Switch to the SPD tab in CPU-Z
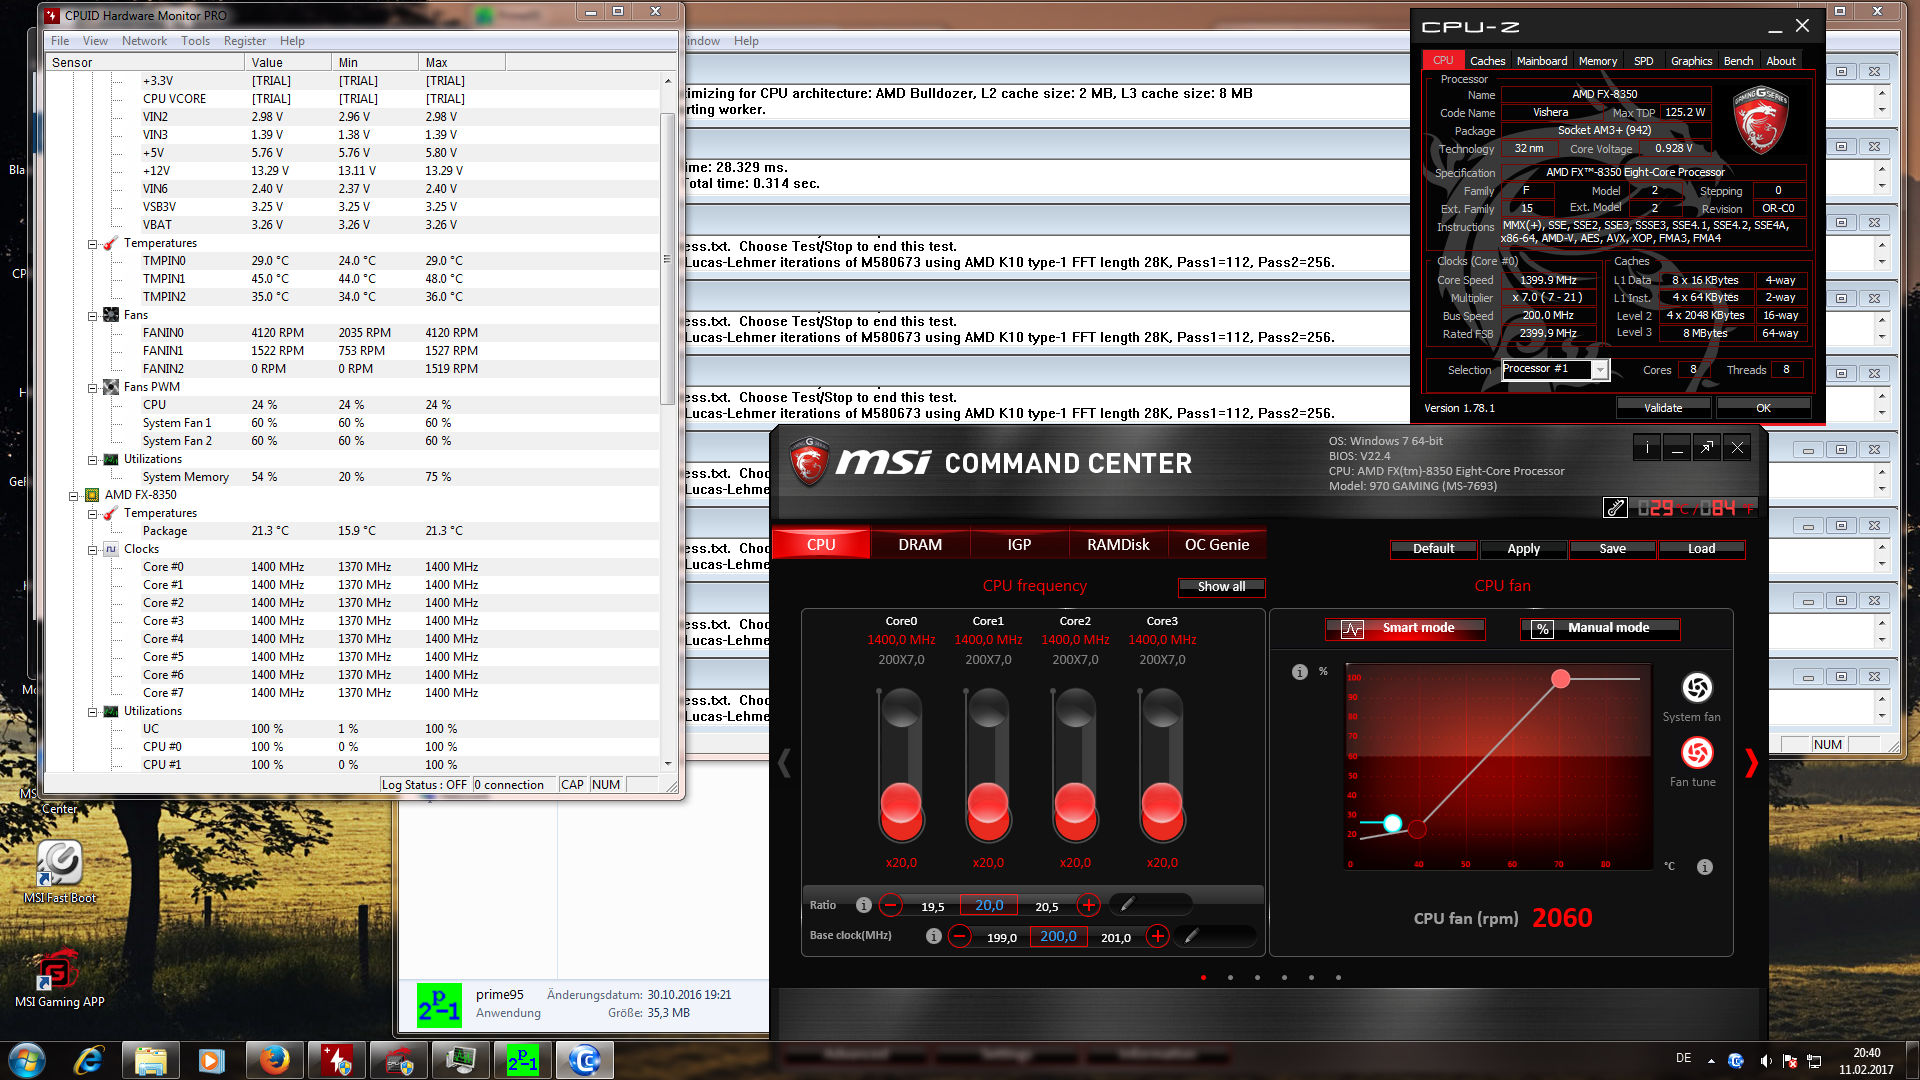The image size is (1920, 1080). point(1643,61)
